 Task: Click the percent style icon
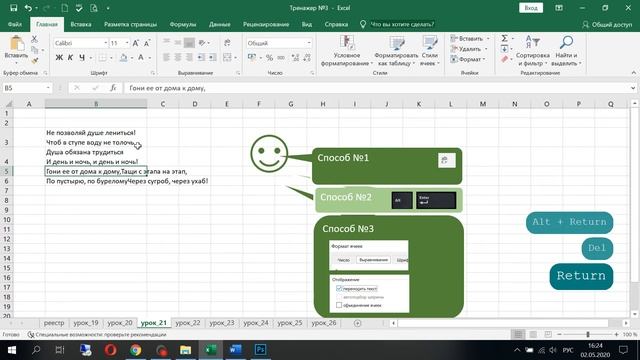click(x=269, y=58)
